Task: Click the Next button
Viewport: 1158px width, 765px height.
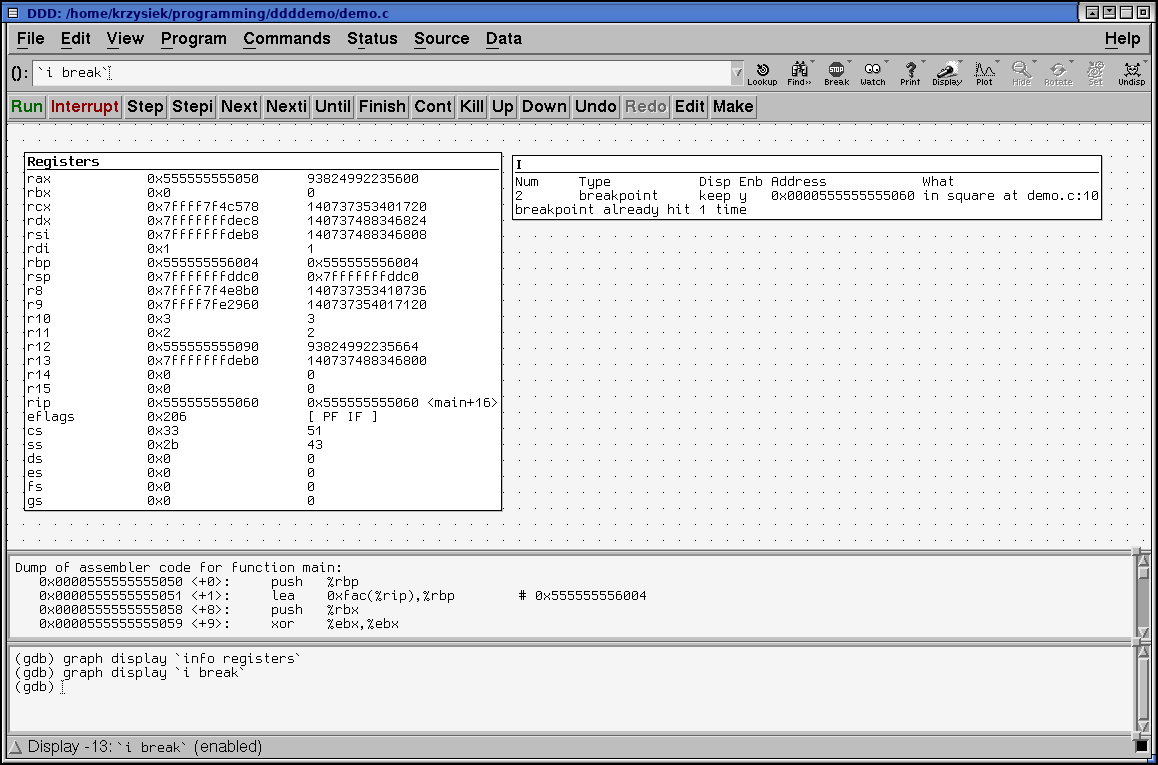Action: point(239,106)
